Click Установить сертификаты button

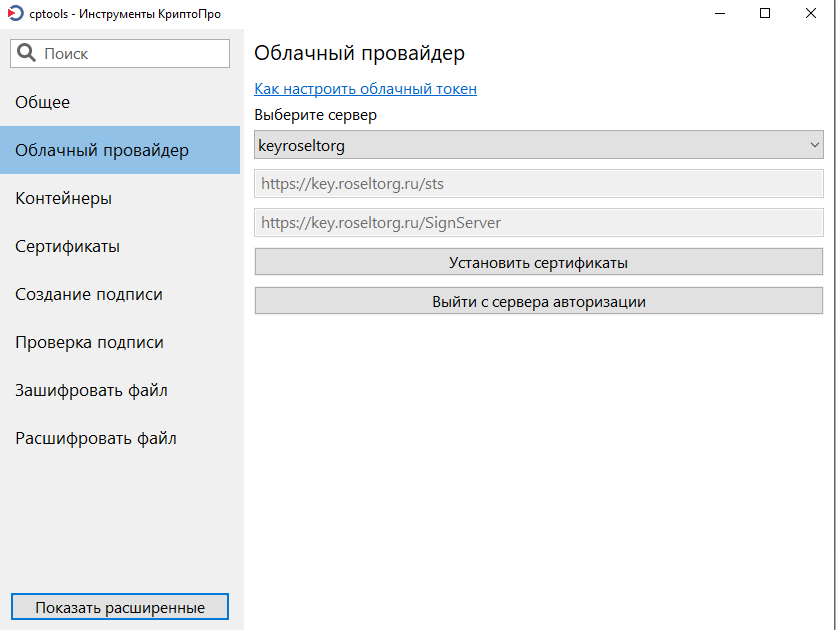(x=539, y=262)
